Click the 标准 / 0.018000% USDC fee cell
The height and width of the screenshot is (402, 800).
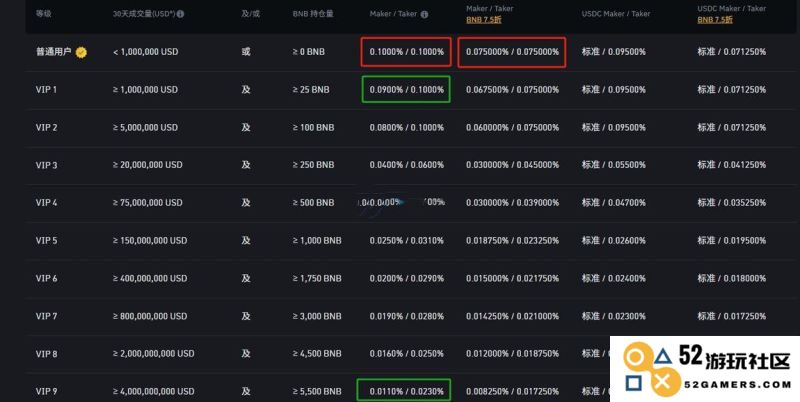click(x=732, y=278)
